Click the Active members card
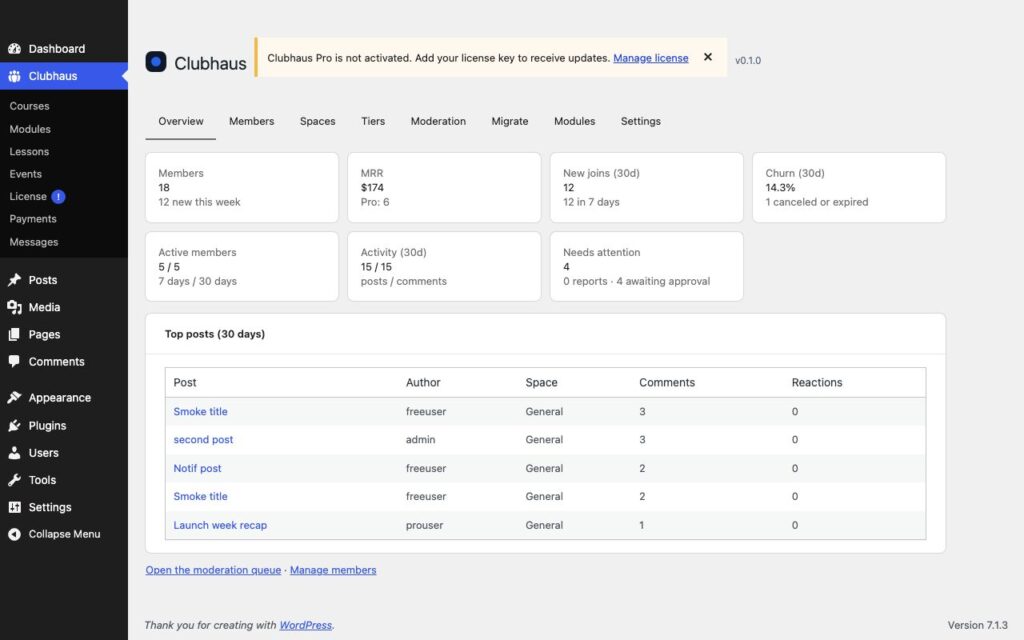Screen dimensions: 1024x640 [242, 266]
